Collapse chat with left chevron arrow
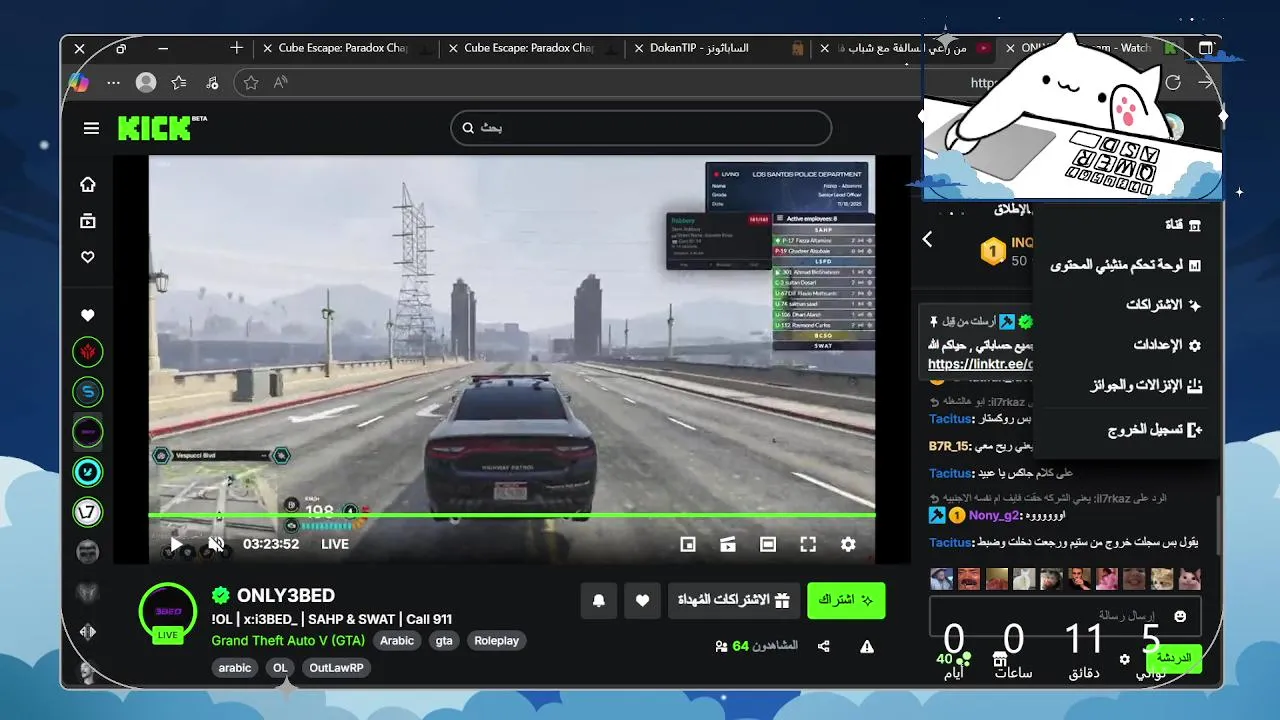1280x720 pixels. pyautogui.click(x=927, y=239)
